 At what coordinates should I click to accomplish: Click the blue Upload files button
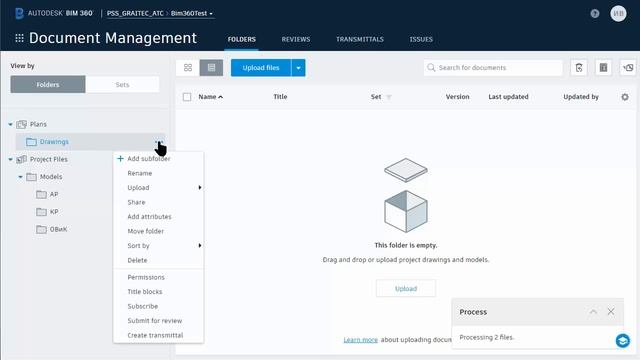tap(261, 68)
